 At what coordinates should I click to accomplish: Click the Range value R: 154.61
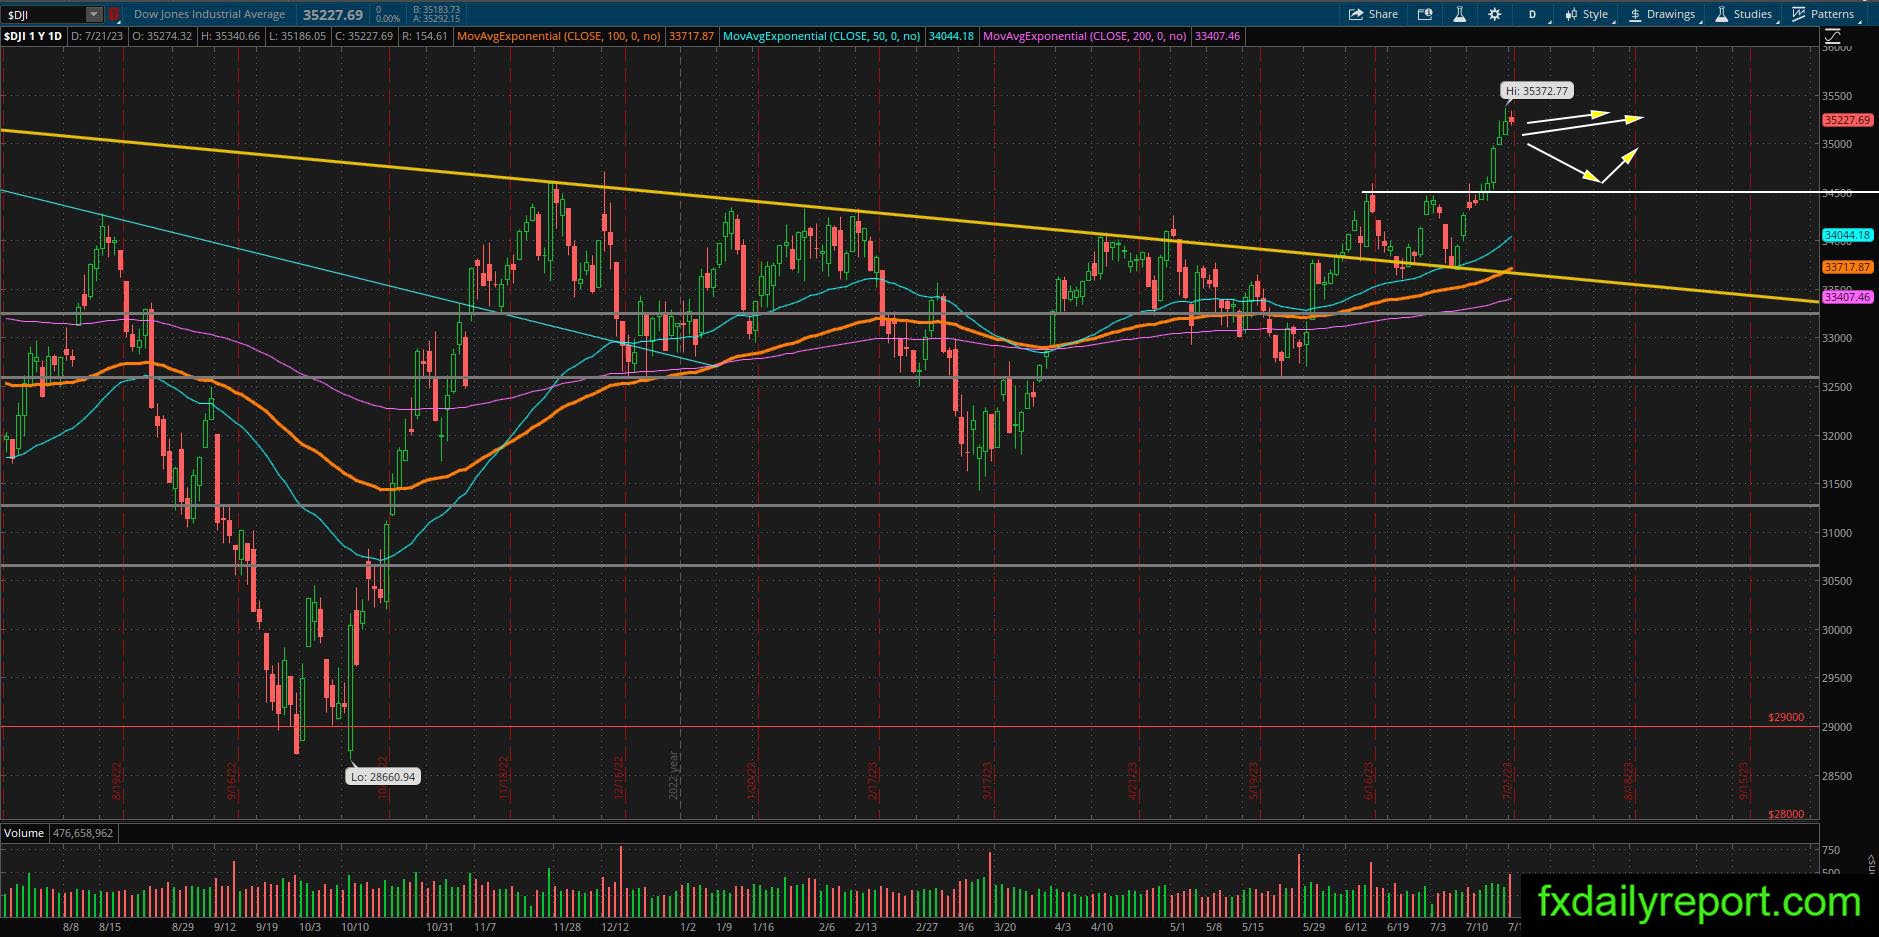[x=424, y=36]
